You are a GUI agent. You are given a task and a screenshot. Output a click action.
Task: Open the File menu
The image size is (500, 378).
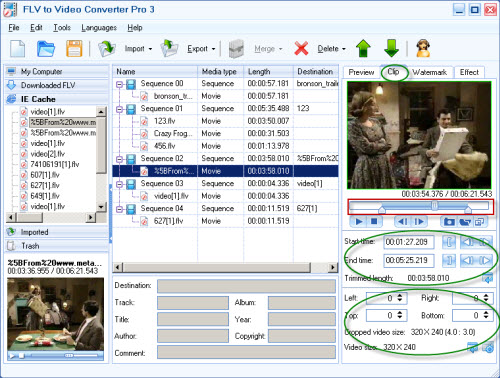(x=14, y=28)
